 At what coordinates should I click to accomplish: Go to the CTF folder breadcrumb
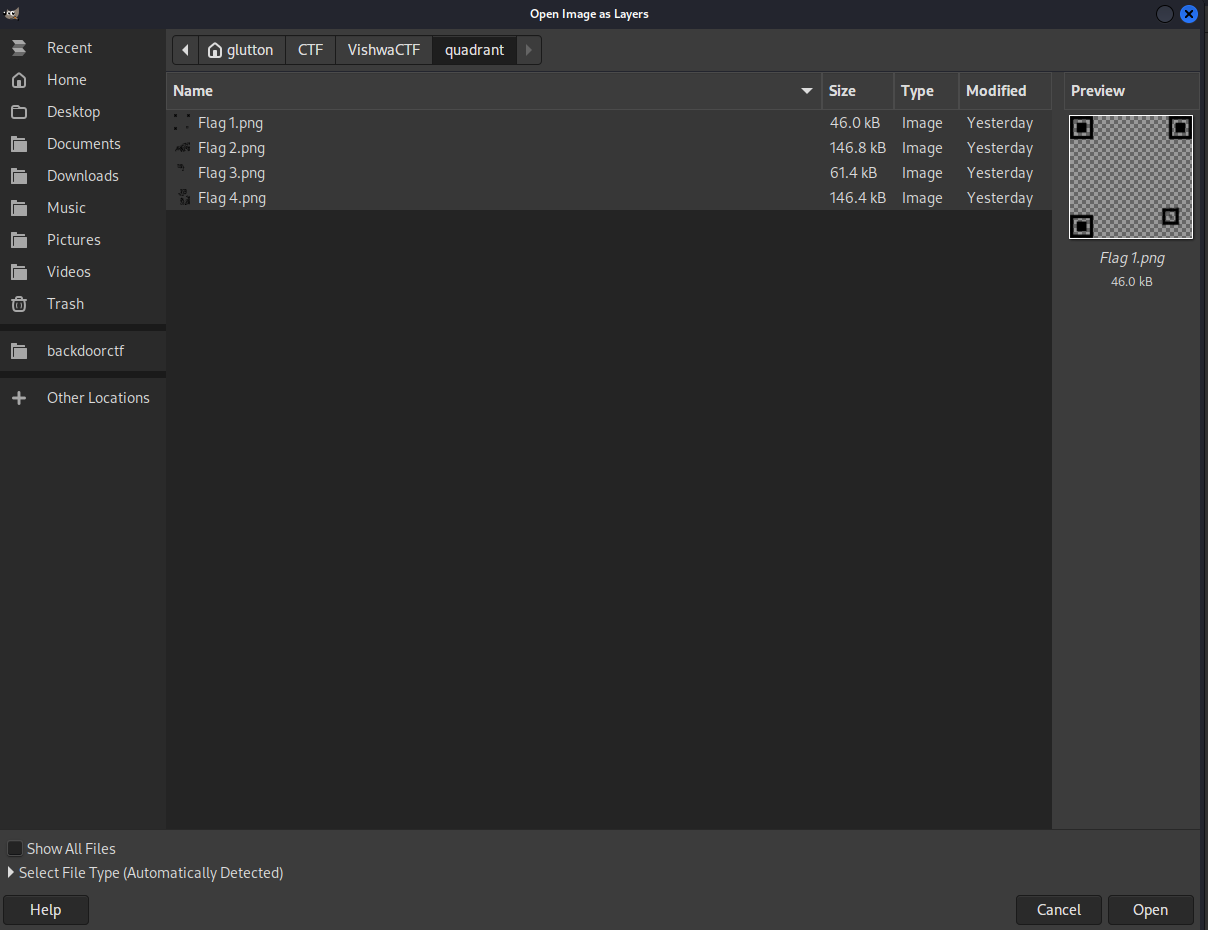[x=310, y=50]
